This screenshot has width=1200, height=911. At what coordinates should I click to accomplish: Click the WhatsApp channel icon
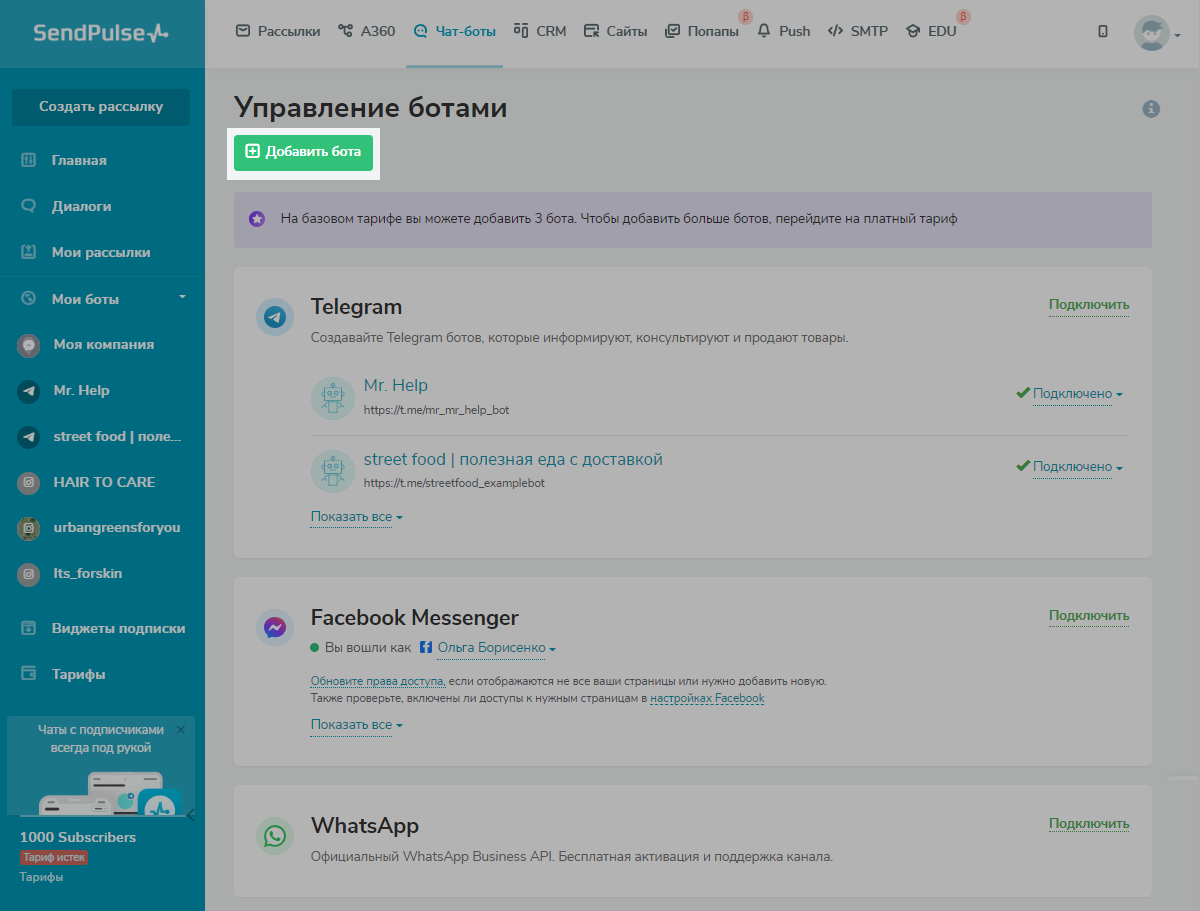tap(275, 836)
